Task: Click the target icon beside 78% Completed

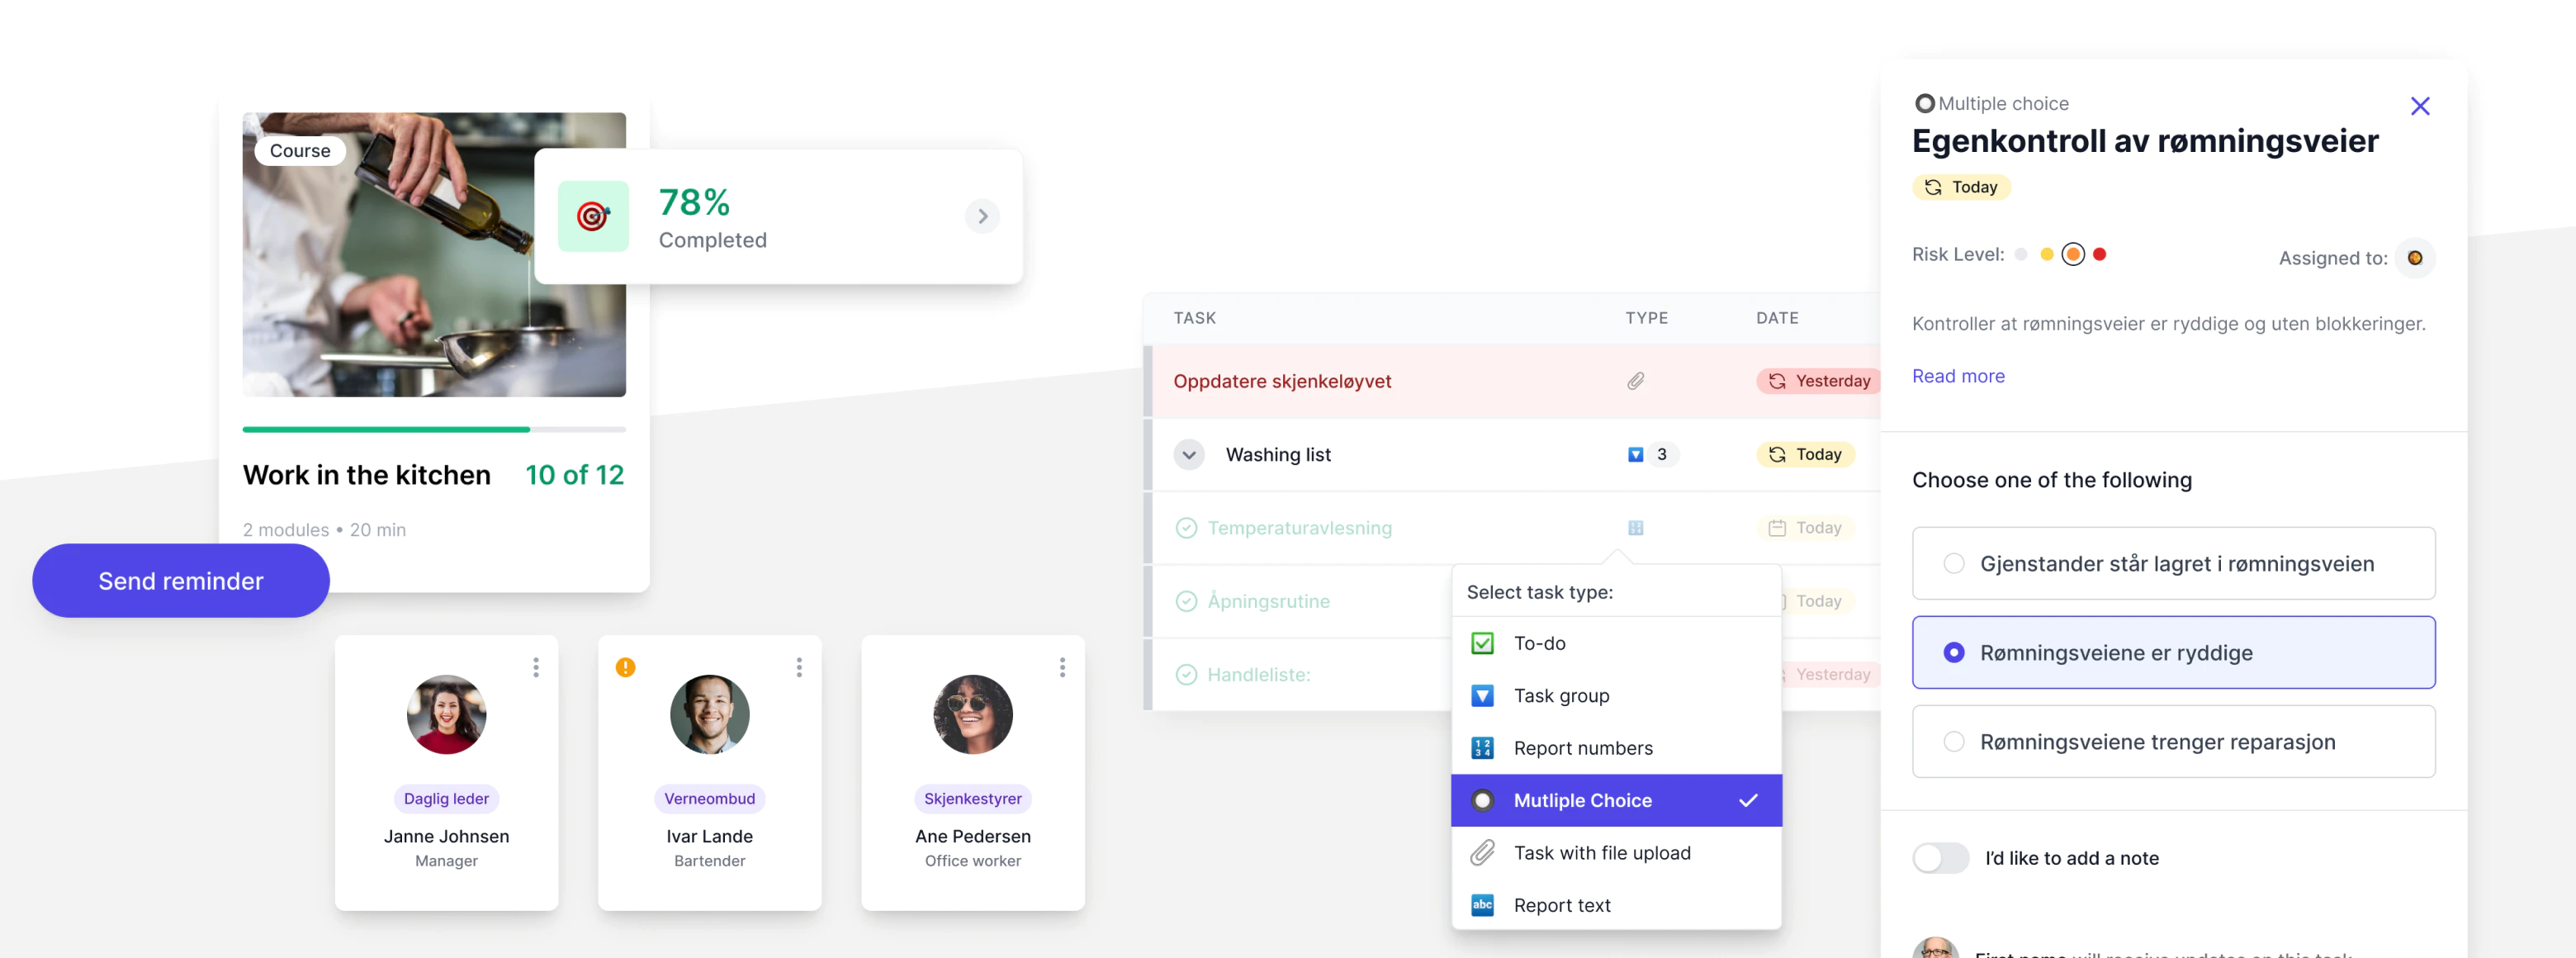Action: click(x=592, y=216)
